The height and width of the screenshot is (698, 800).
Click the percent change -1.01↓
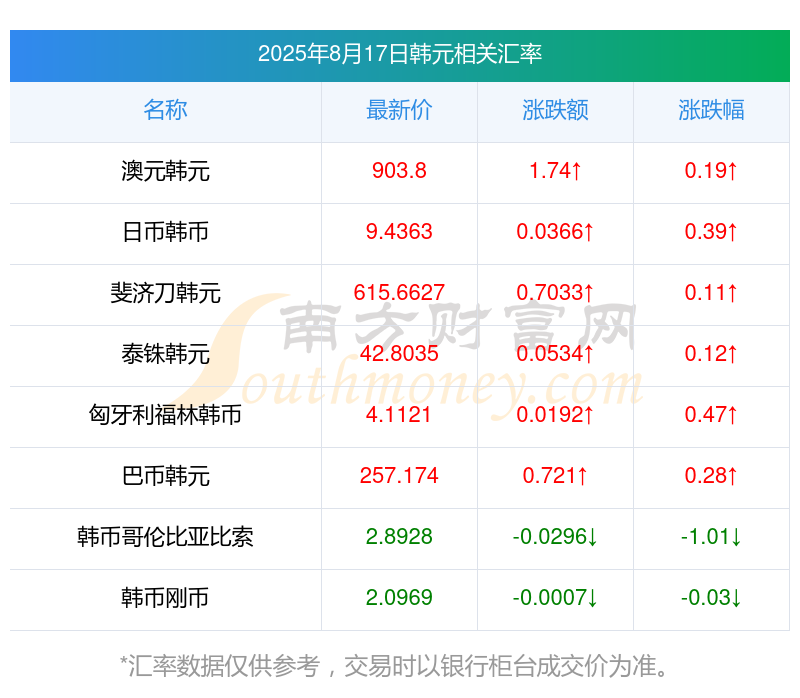(x=711, y=537)
